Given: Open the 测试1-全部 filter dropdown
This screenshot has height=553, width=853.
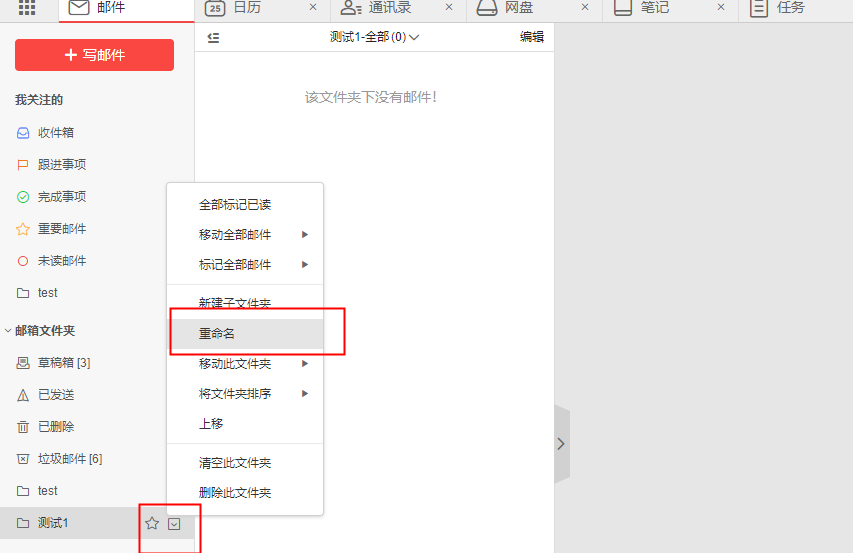Looking at the screenshot, I should click(x=374, y=38).
